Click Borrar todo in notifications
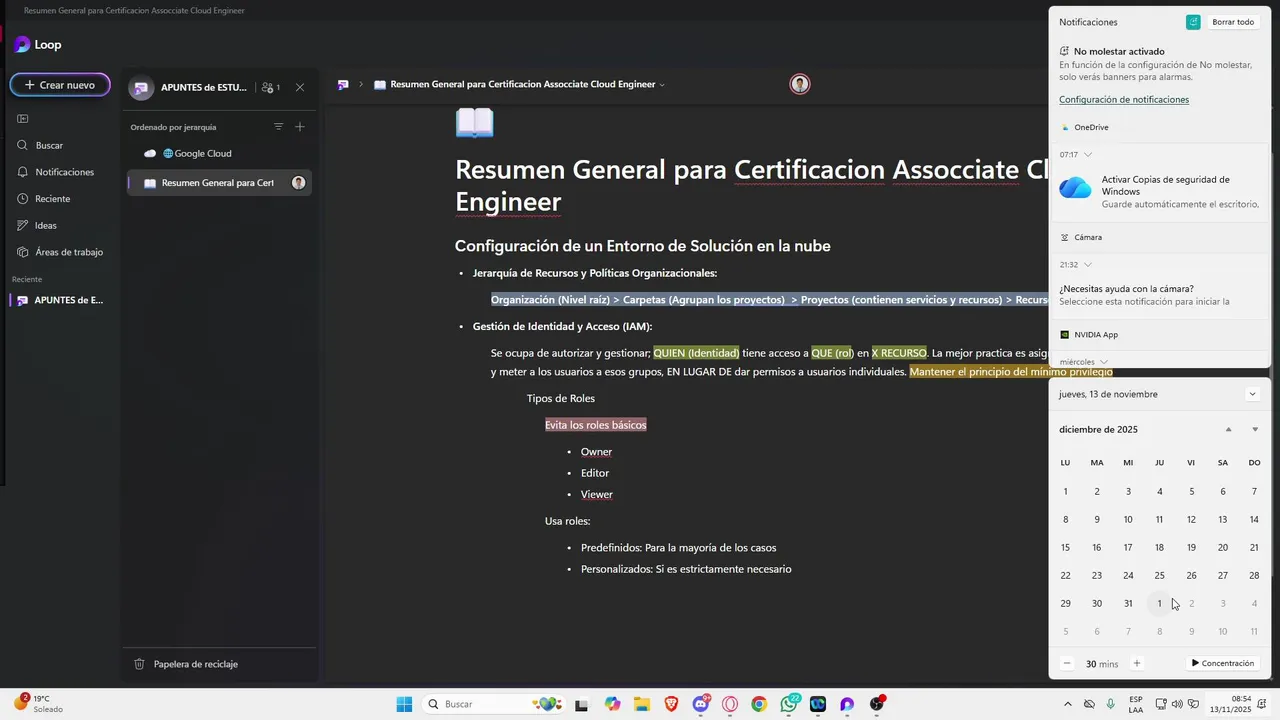This screenshot has width=1280, height=720. point(1232,22)
